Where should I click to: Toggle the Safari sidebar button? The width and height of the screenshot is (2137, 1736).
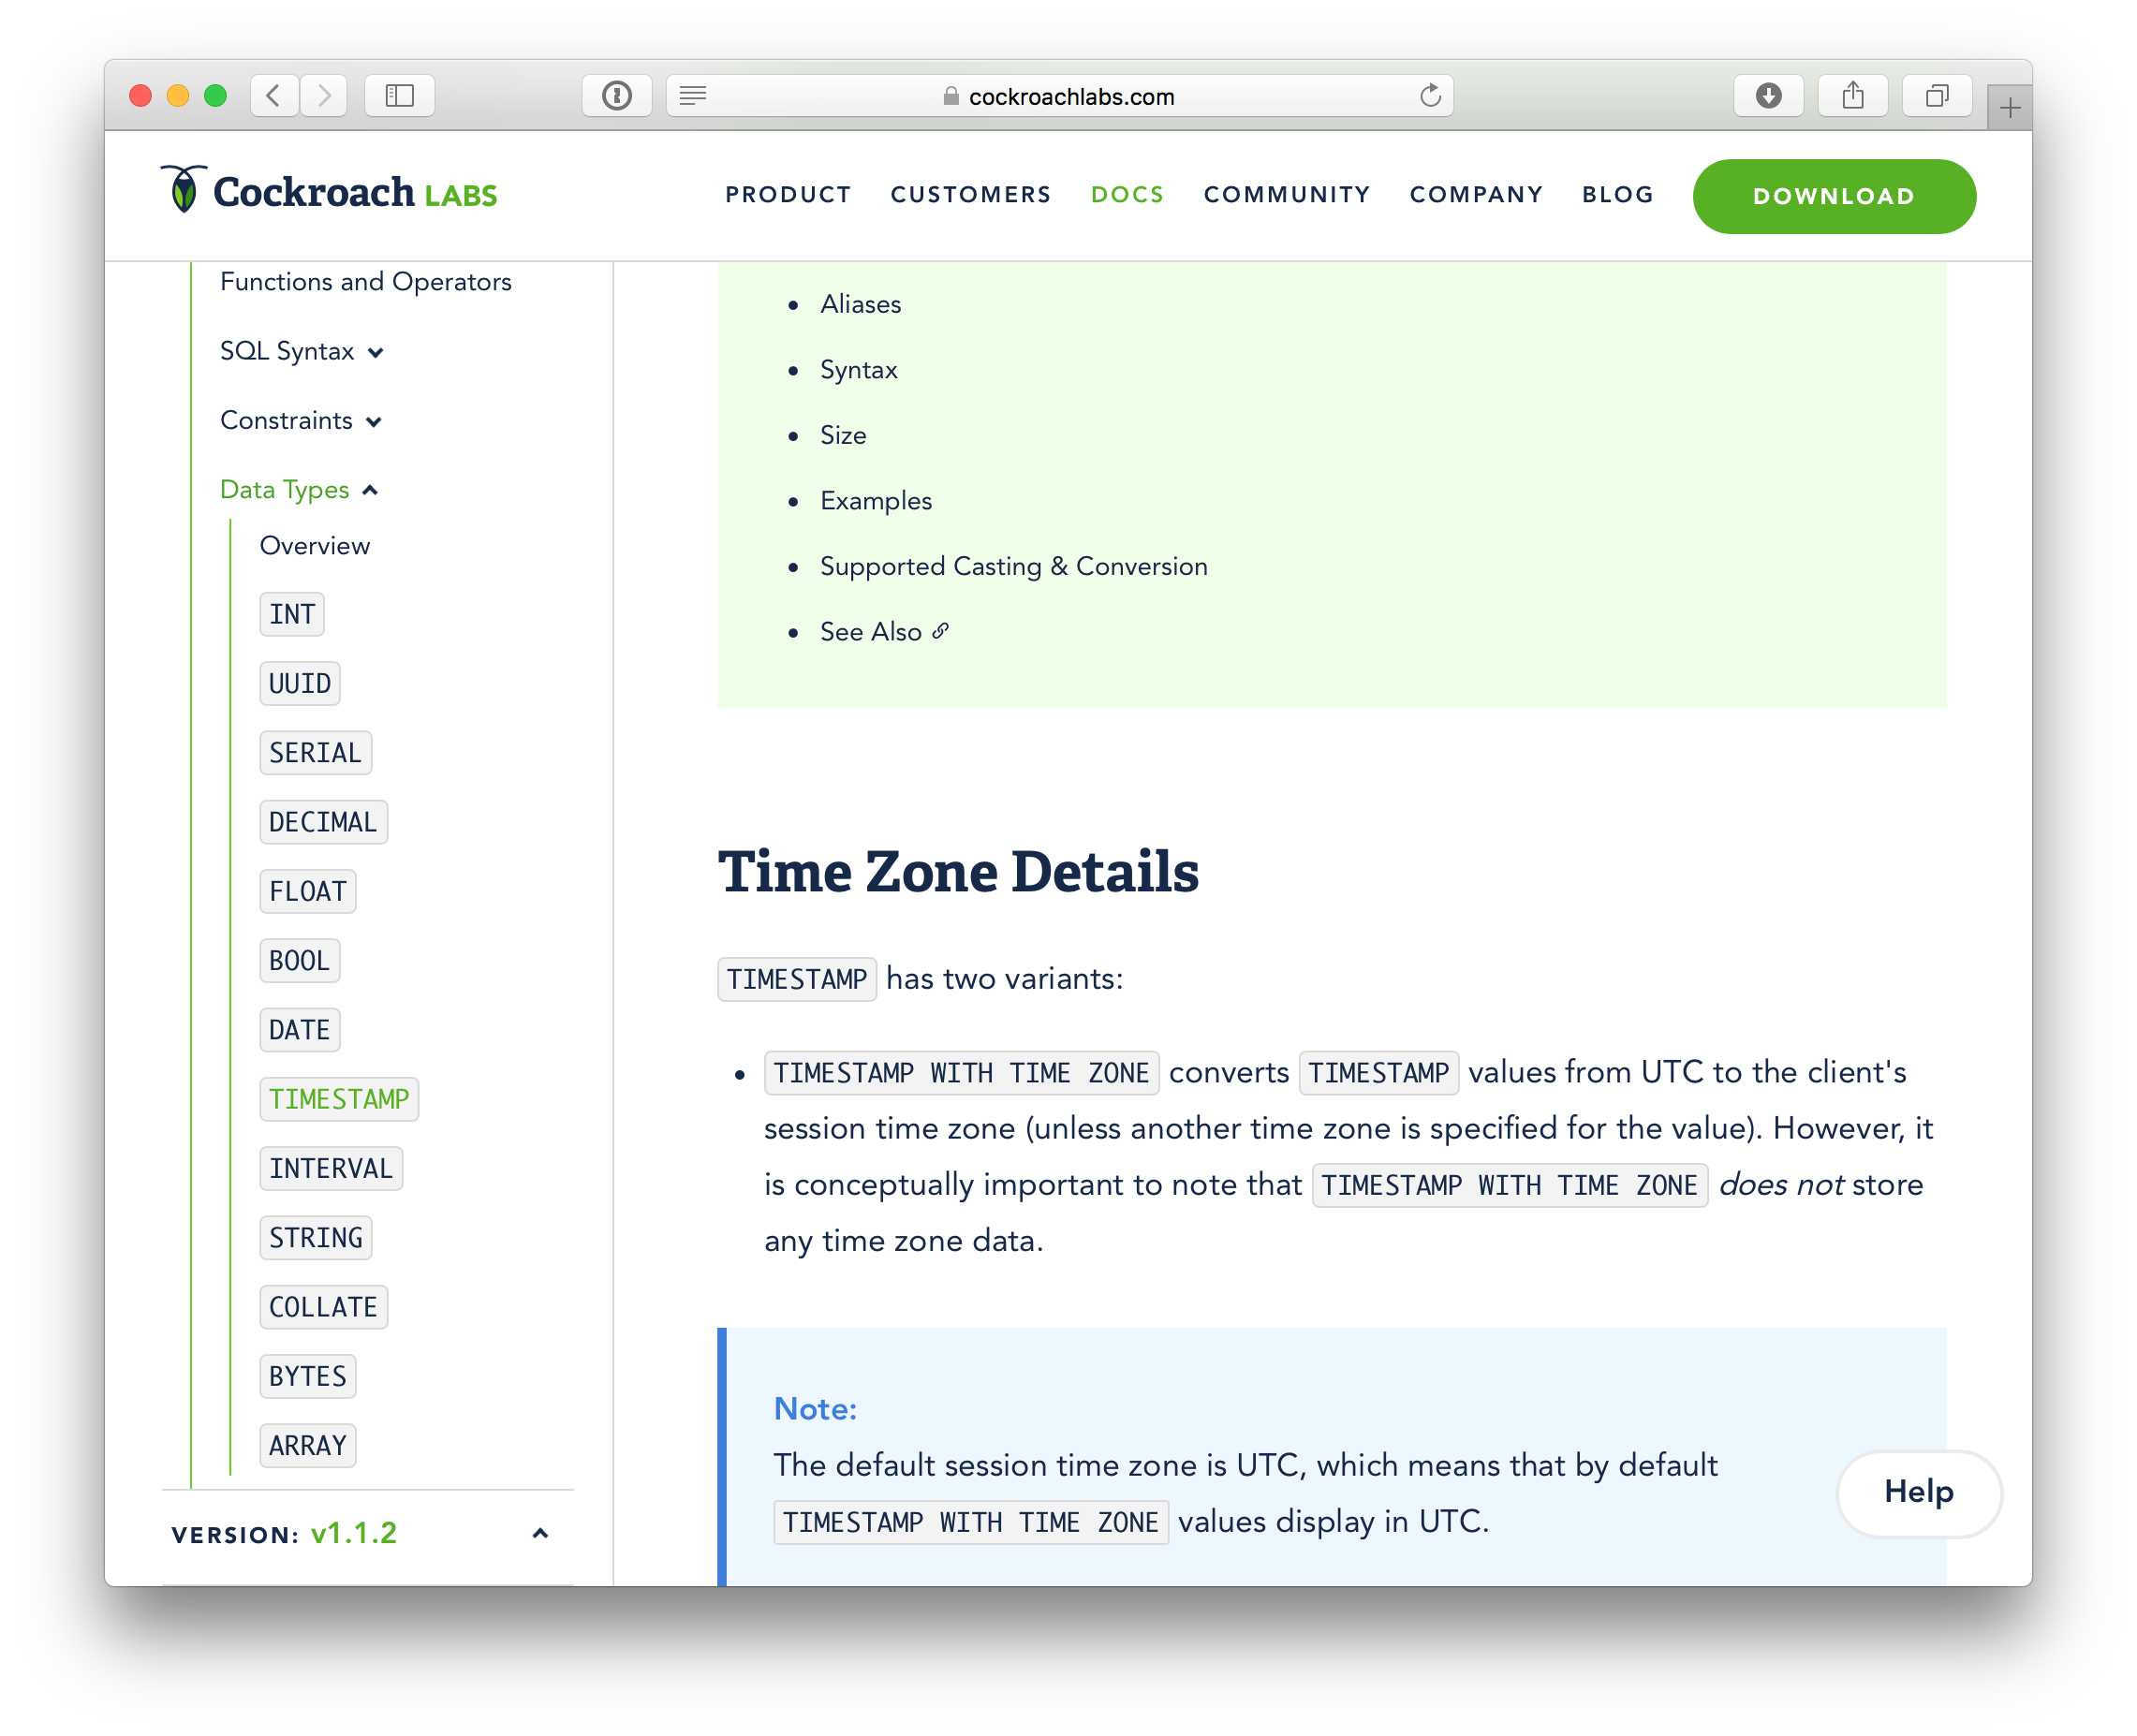coord(400,96)
